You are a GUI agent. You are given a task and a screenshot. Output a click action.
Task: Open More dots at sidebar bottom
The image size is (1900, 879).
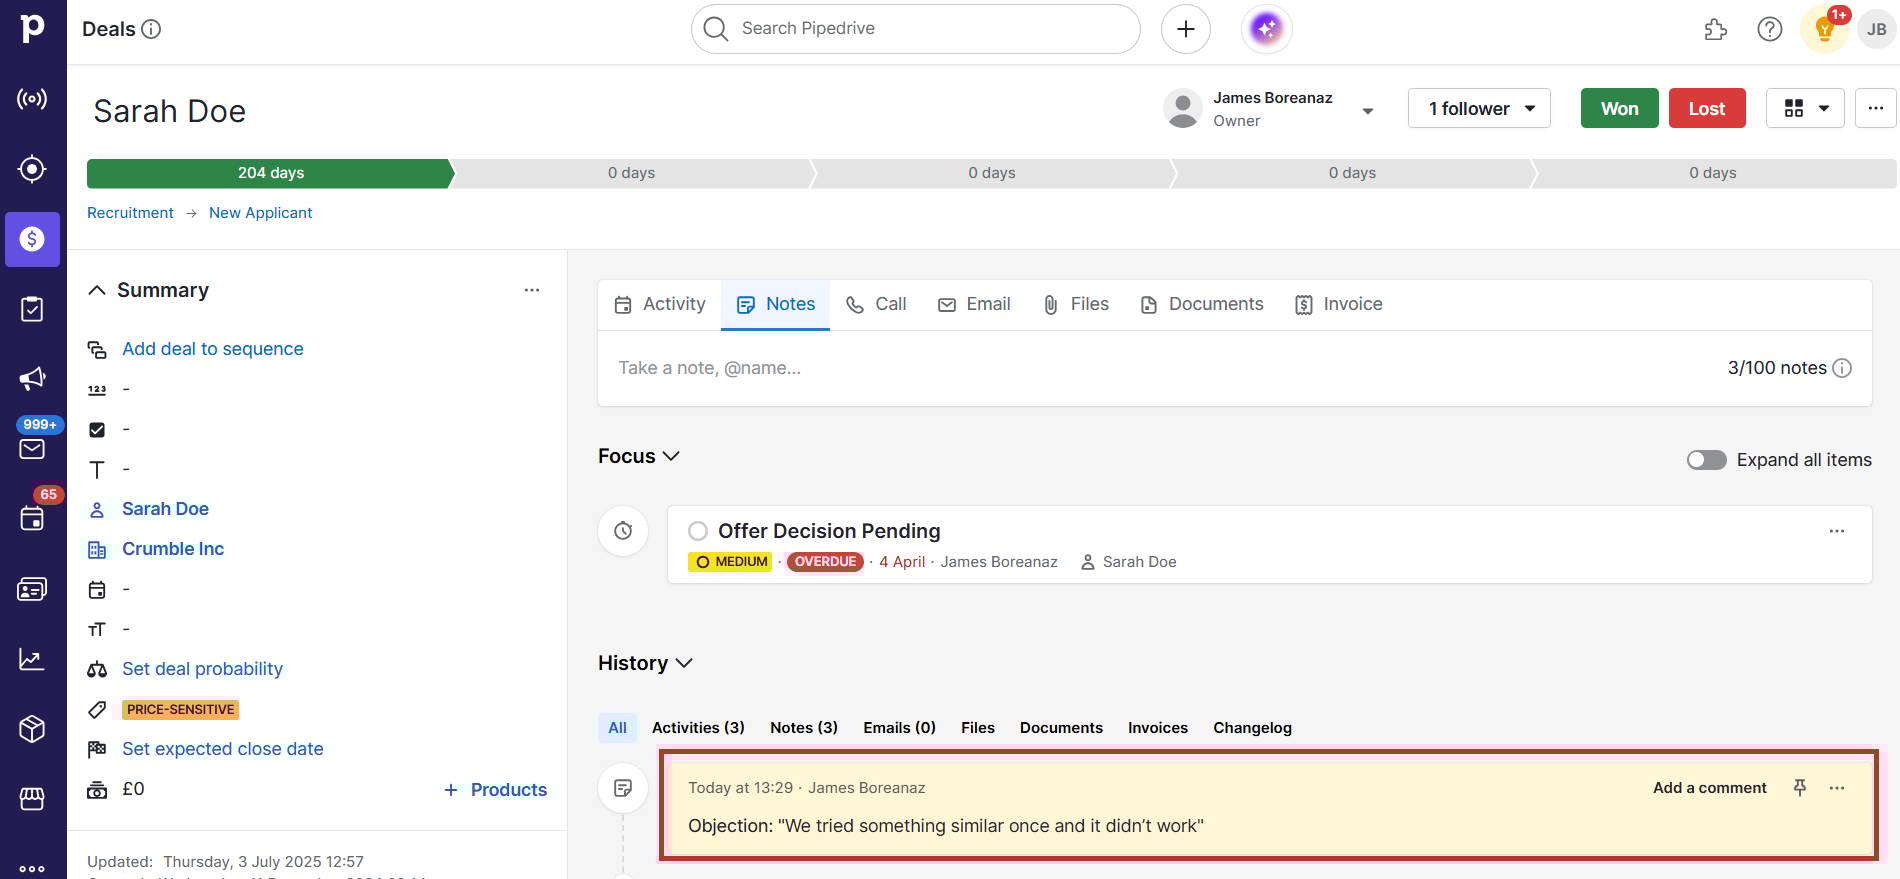pos(32,868)
